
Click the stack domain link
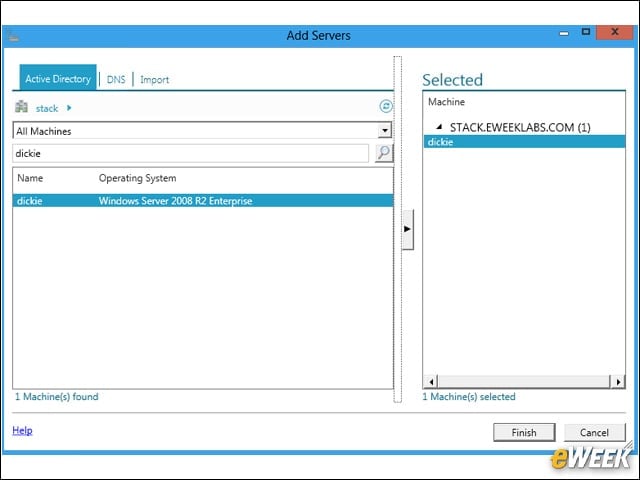click(47, 108)
